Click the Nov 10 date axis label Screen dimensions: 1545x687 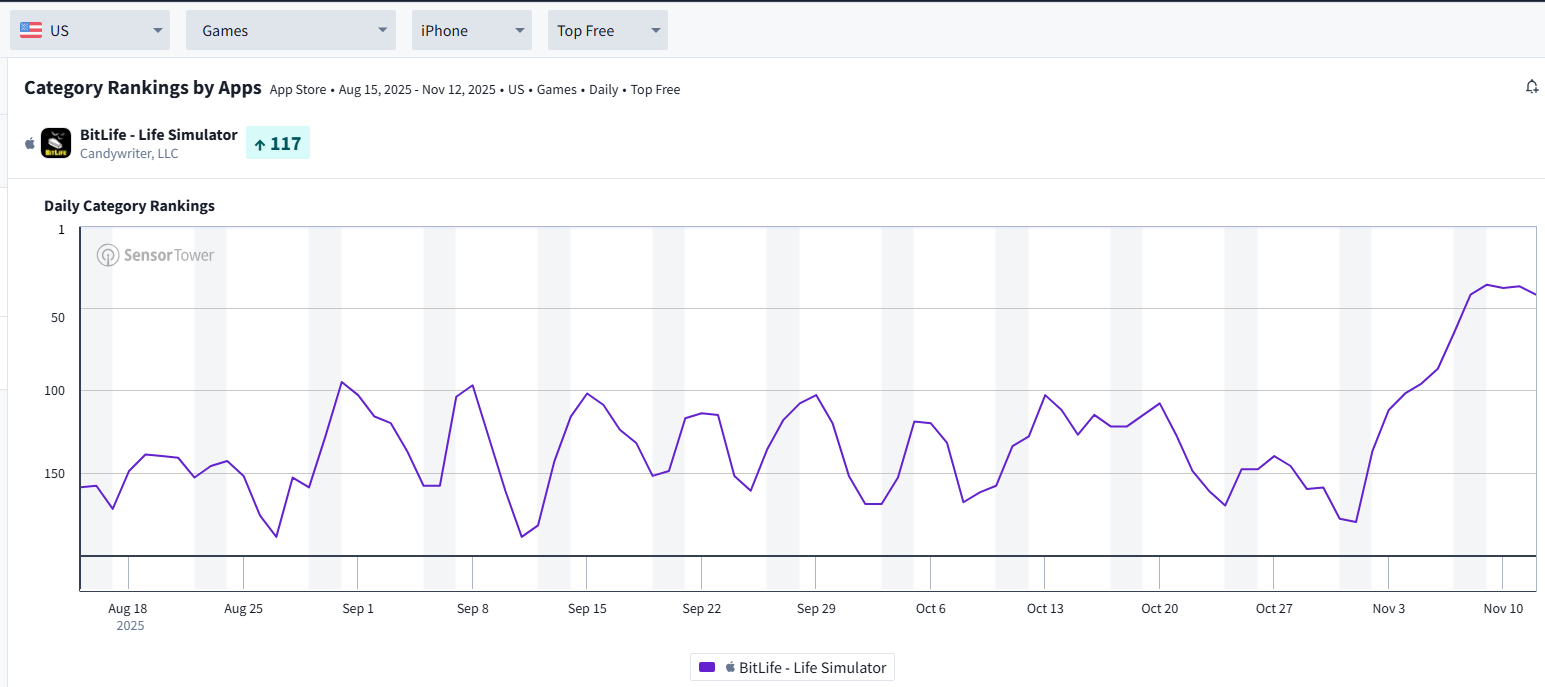(1502, 608)
